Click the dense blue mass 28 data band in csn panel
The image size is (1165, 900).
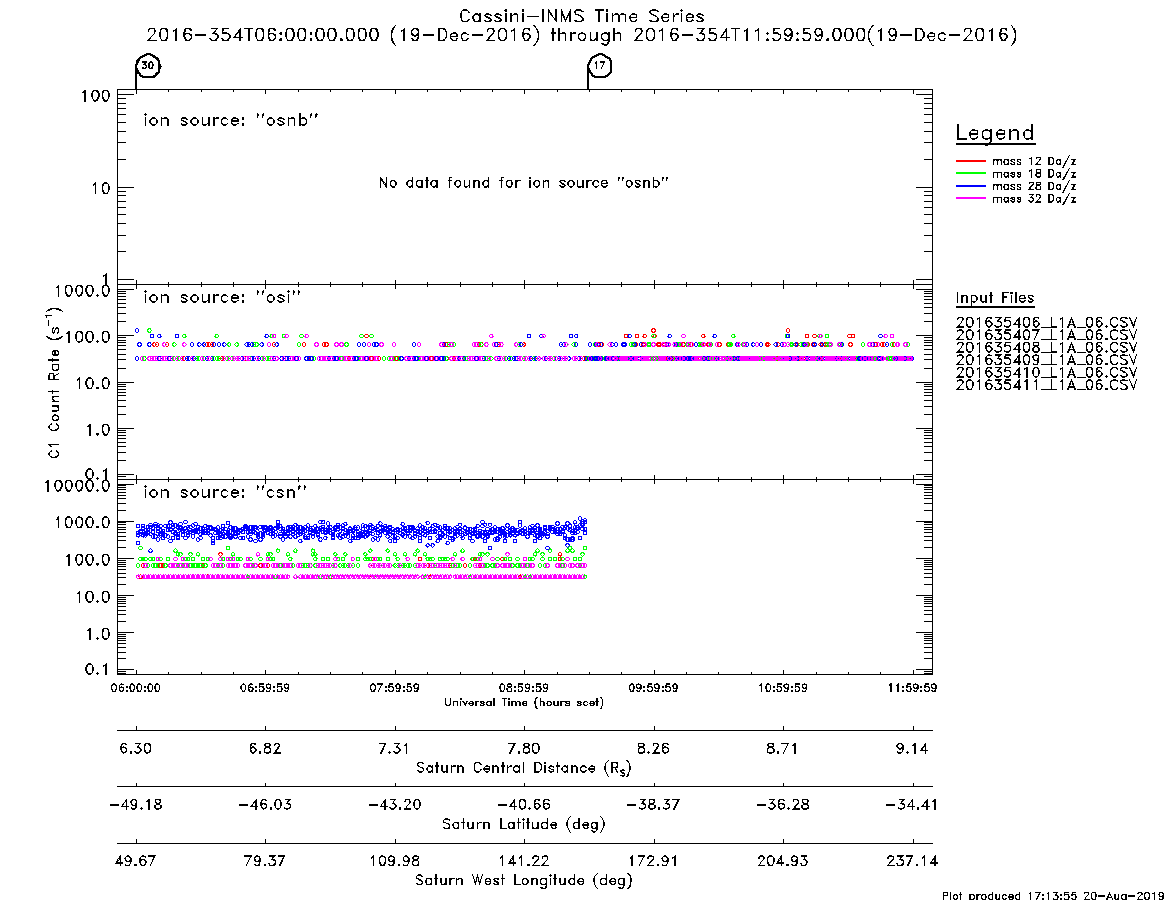pos(362,531)
